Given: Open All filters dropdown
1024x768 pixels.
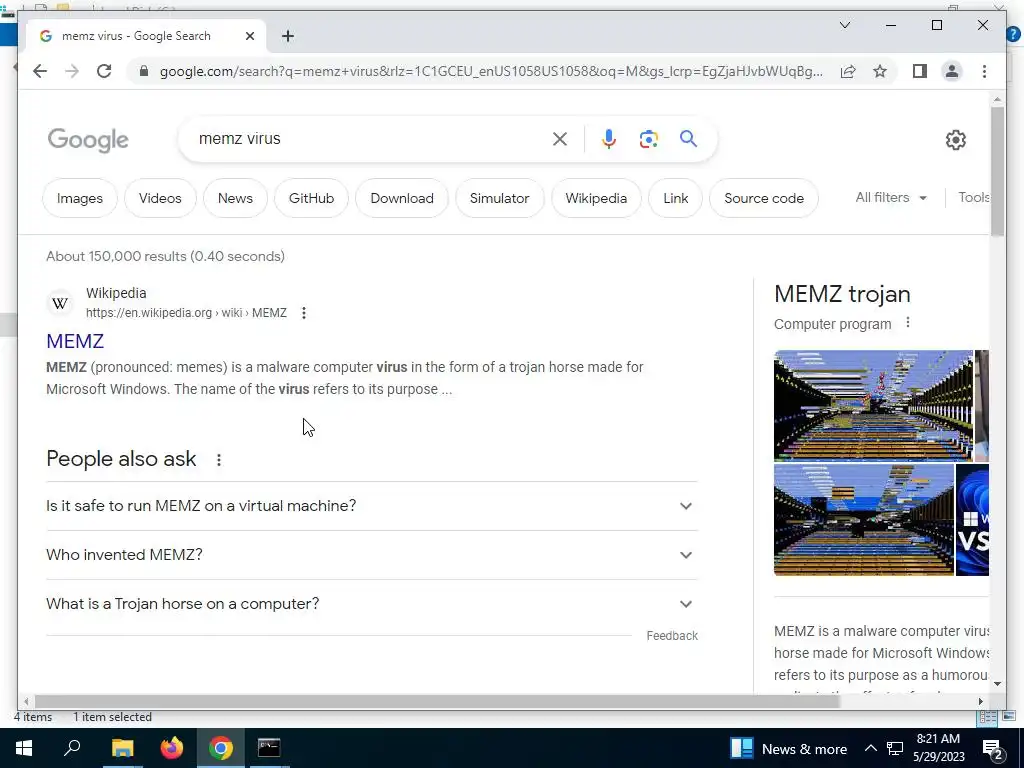Looking at the screenshot, I should click(891, 197).
